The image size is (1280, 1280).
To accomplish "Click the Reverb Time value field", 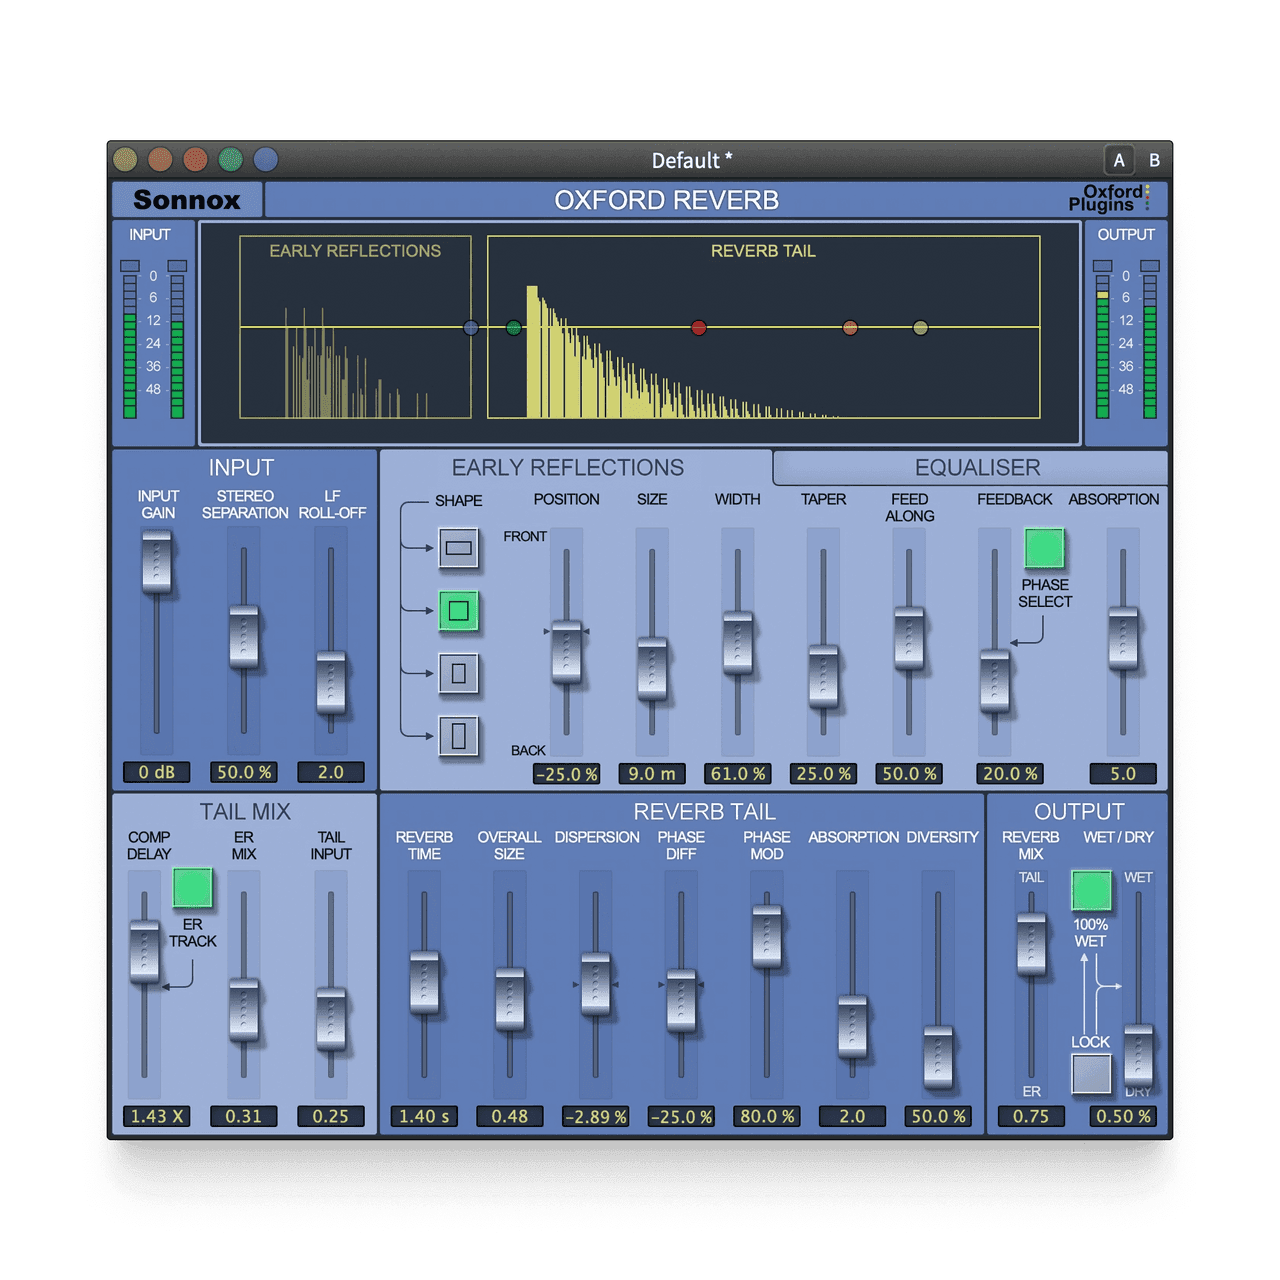I will 424,1116.
